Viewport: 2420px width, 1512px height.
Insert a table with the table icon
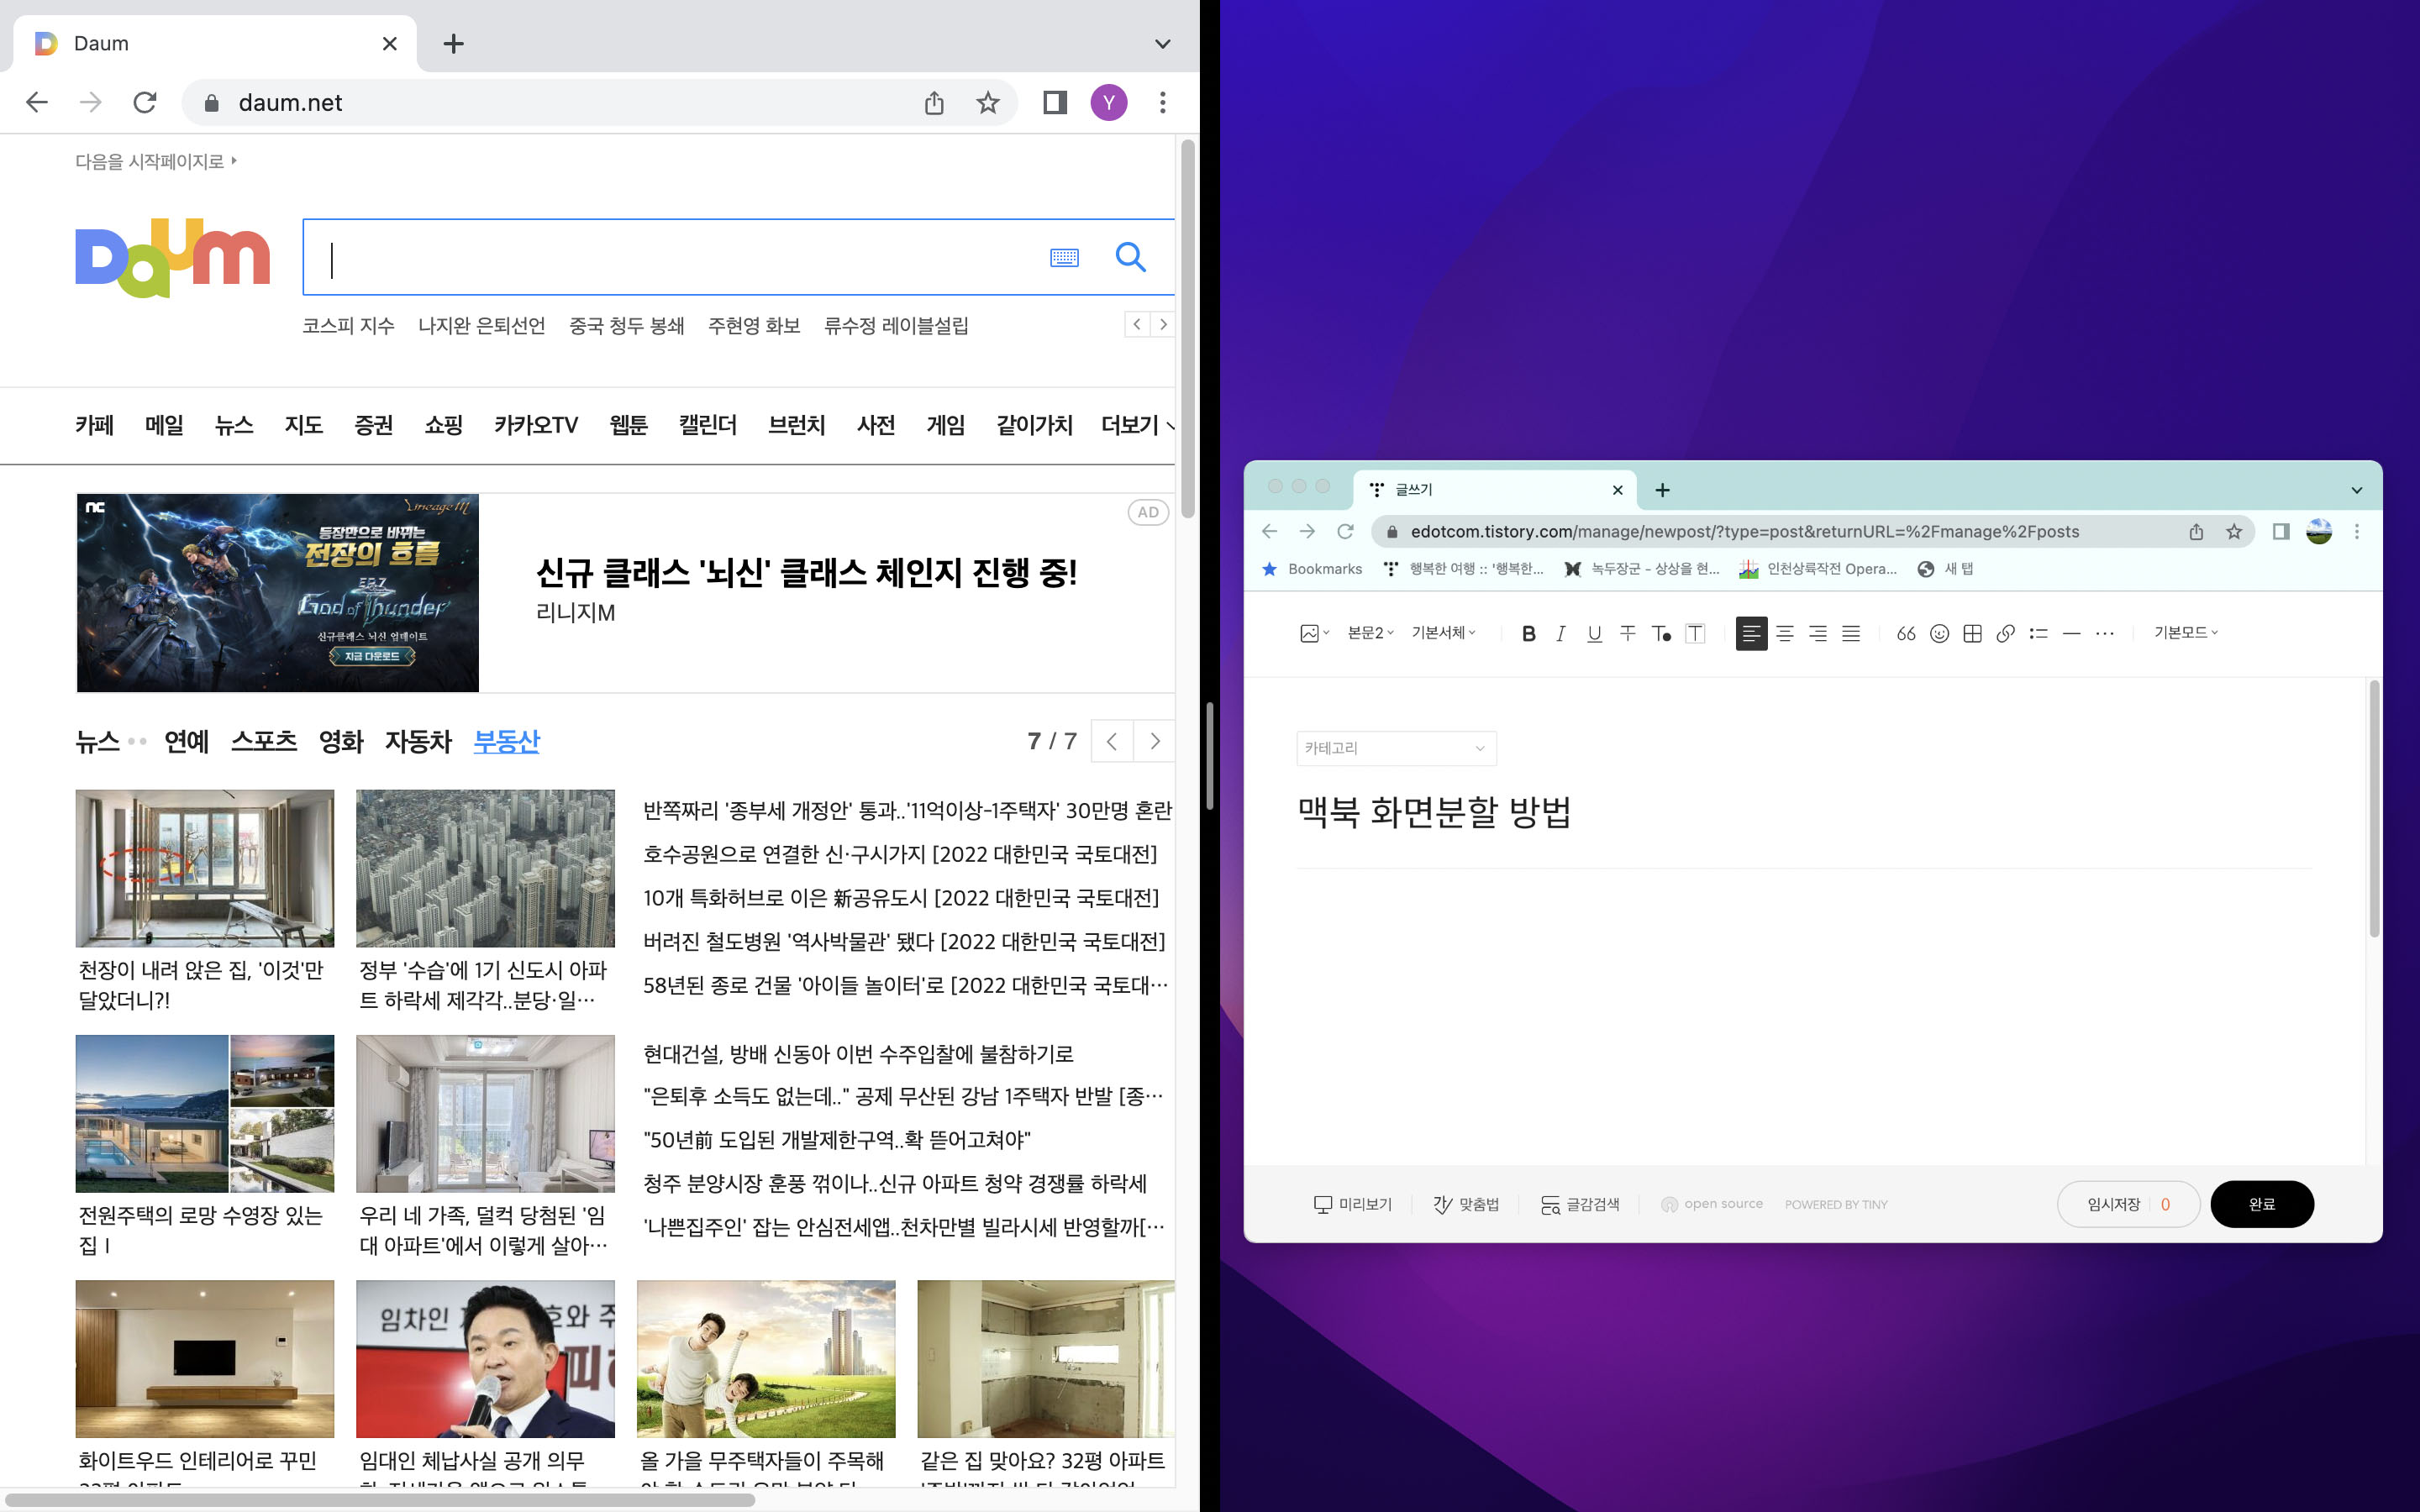(1971, 633)
